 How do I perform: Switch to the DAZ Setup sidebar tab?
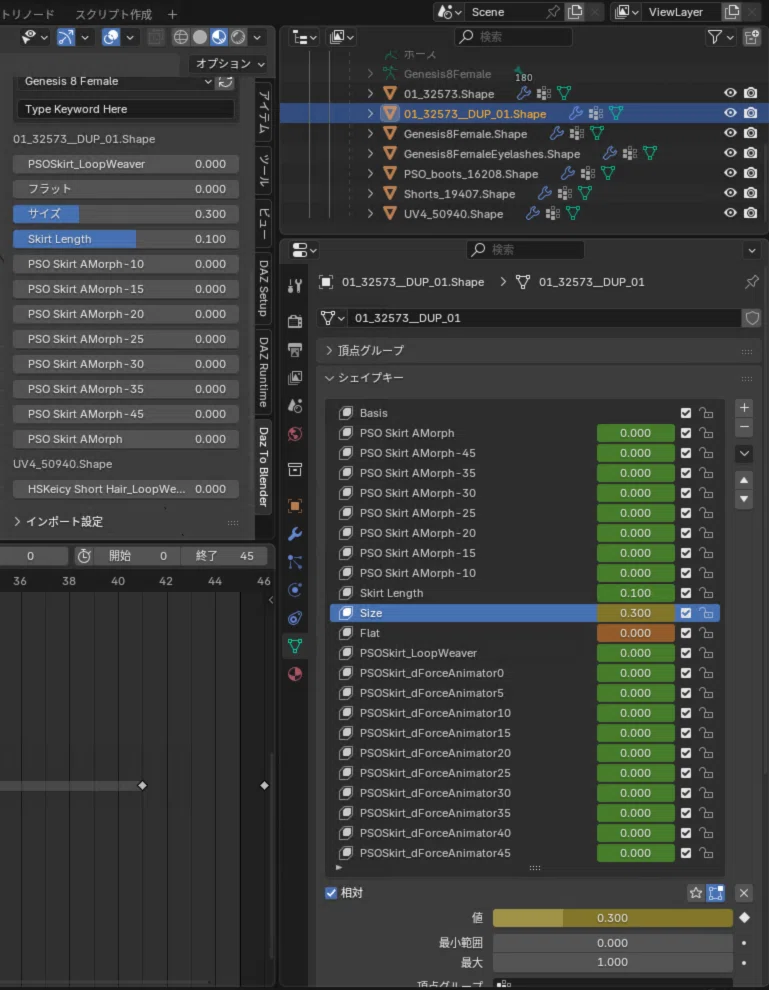[x=264, y=288]
